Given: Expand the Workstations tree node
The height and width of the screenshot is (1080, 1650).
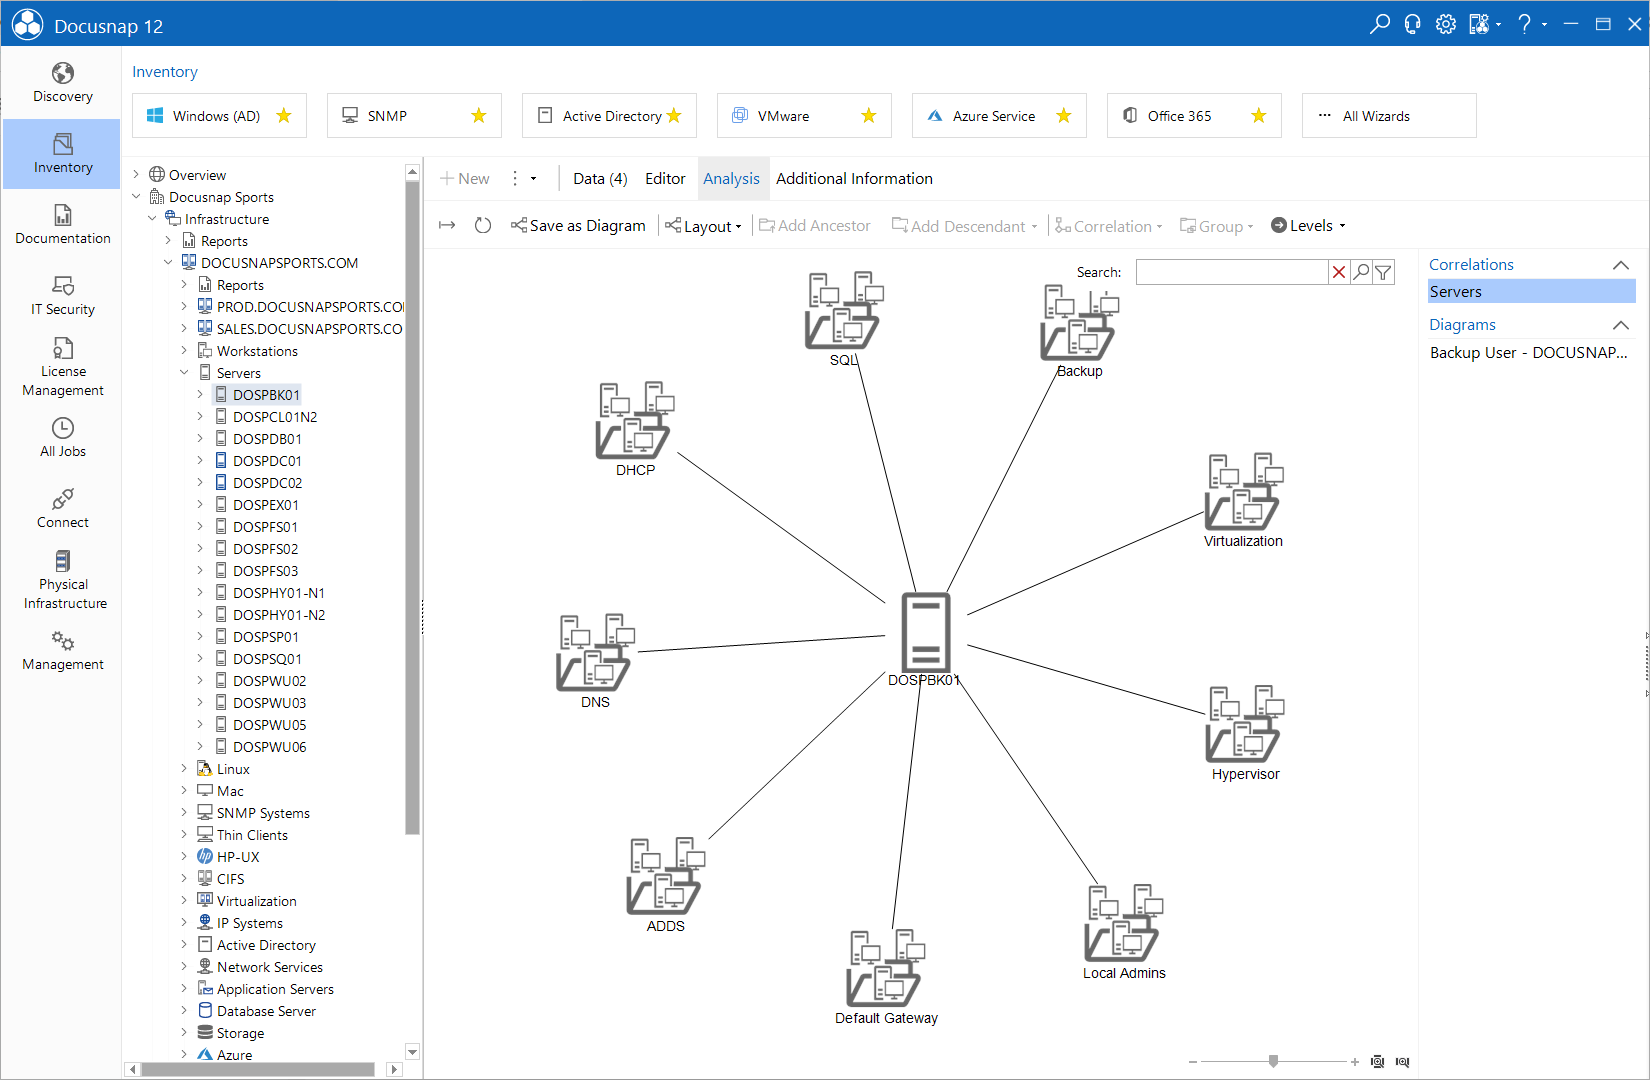Looking at the screenshot, I should coord(184,351).
